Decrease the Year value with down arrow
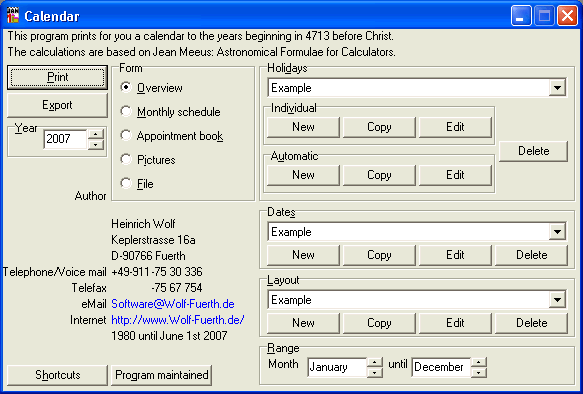Image resolution: width=583 pixels, height=394 pixels. tap(96, 144)
